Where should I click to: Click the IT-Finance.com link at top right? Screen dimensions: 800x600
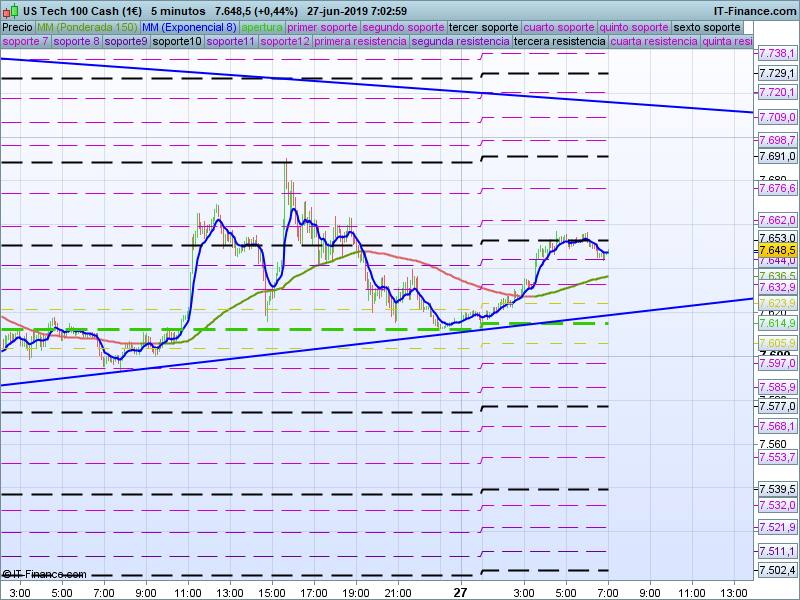tap(754, 10)
